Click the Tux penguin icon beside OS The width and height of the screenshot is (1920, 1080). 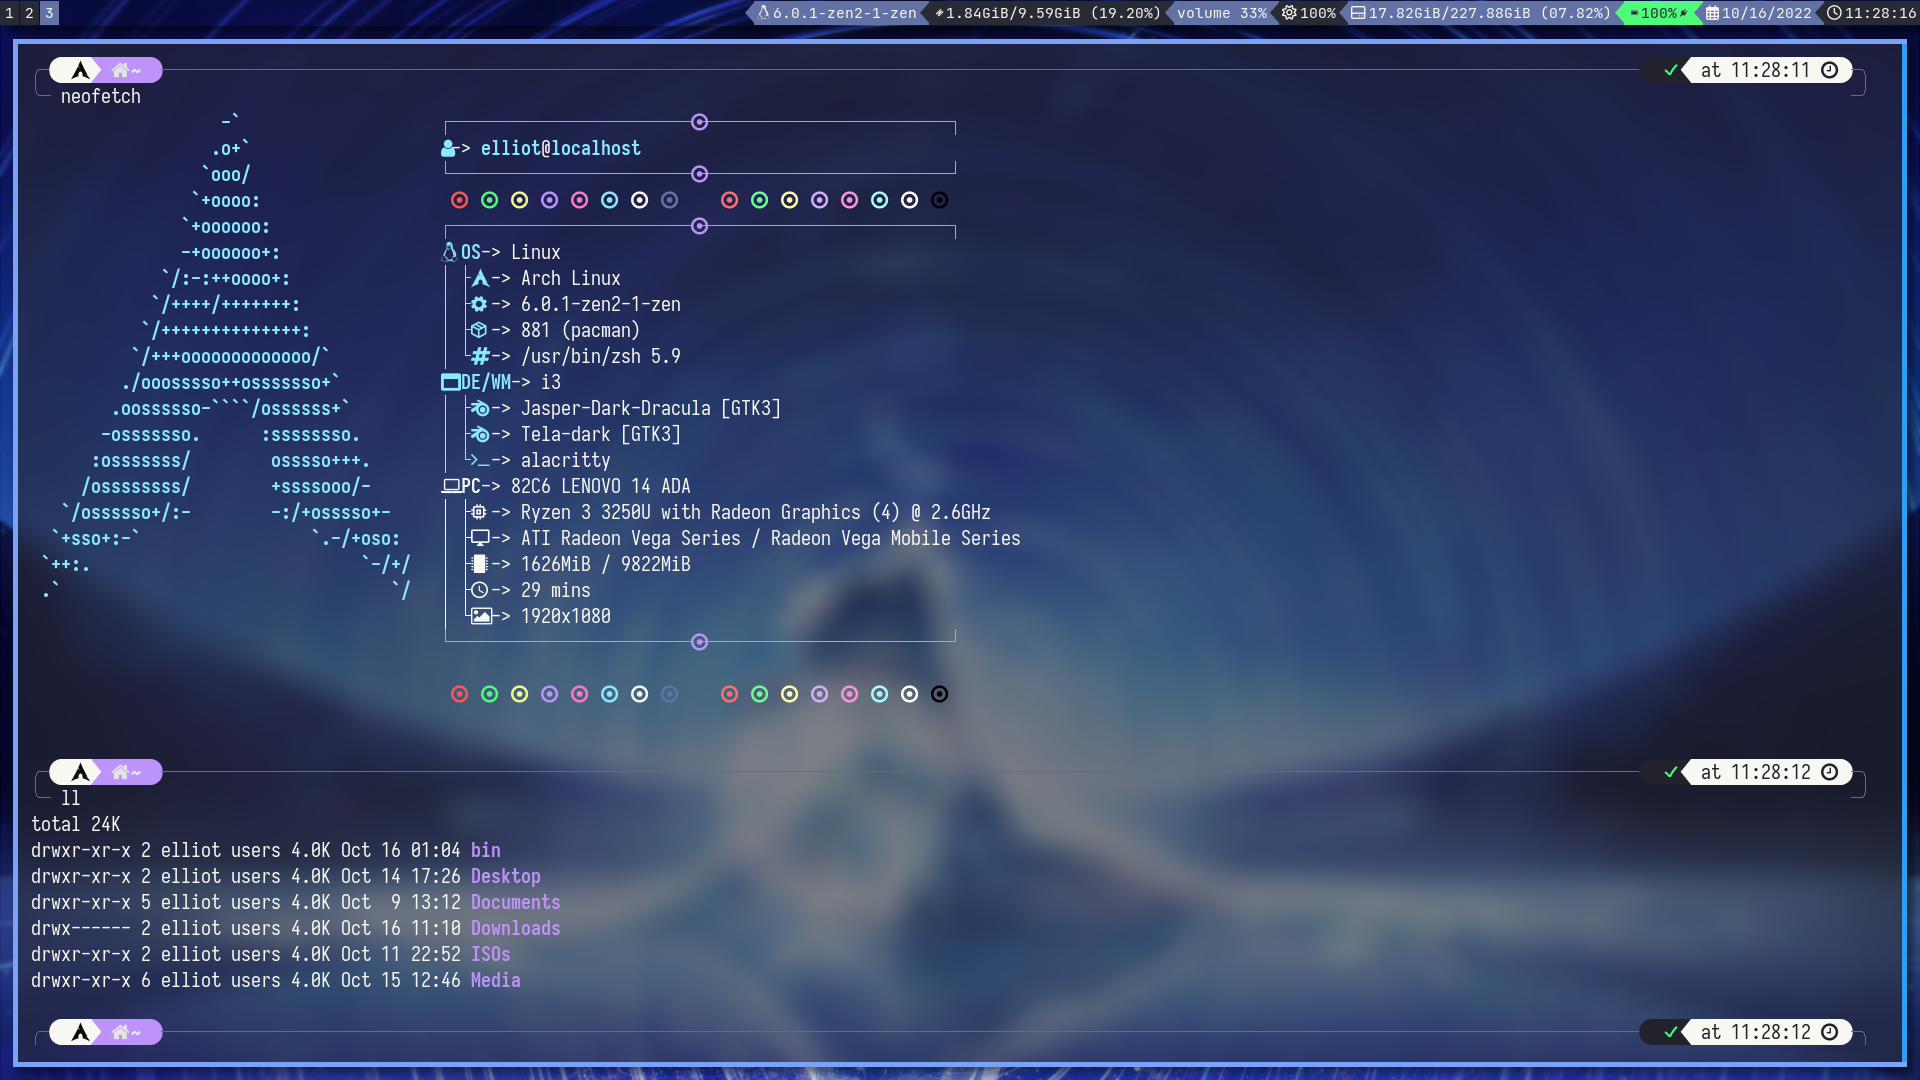(449, 252)
